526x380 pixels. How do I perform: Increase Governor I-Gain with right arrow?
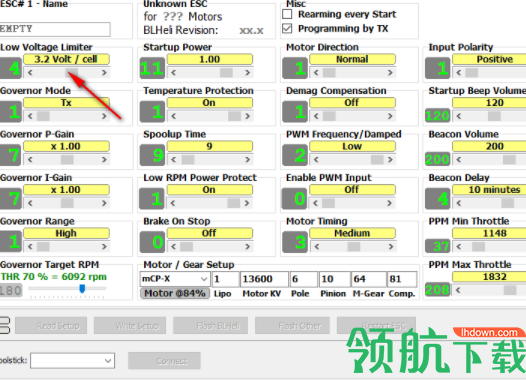pyautogui.click(x=104, y=203)
